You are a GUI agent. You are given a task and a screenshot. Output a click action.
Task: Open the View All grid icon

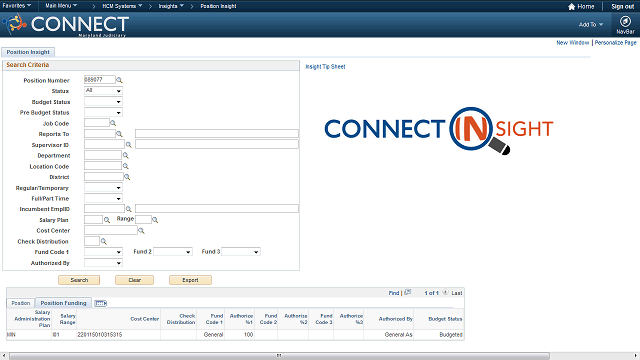(x=407, y=293)
